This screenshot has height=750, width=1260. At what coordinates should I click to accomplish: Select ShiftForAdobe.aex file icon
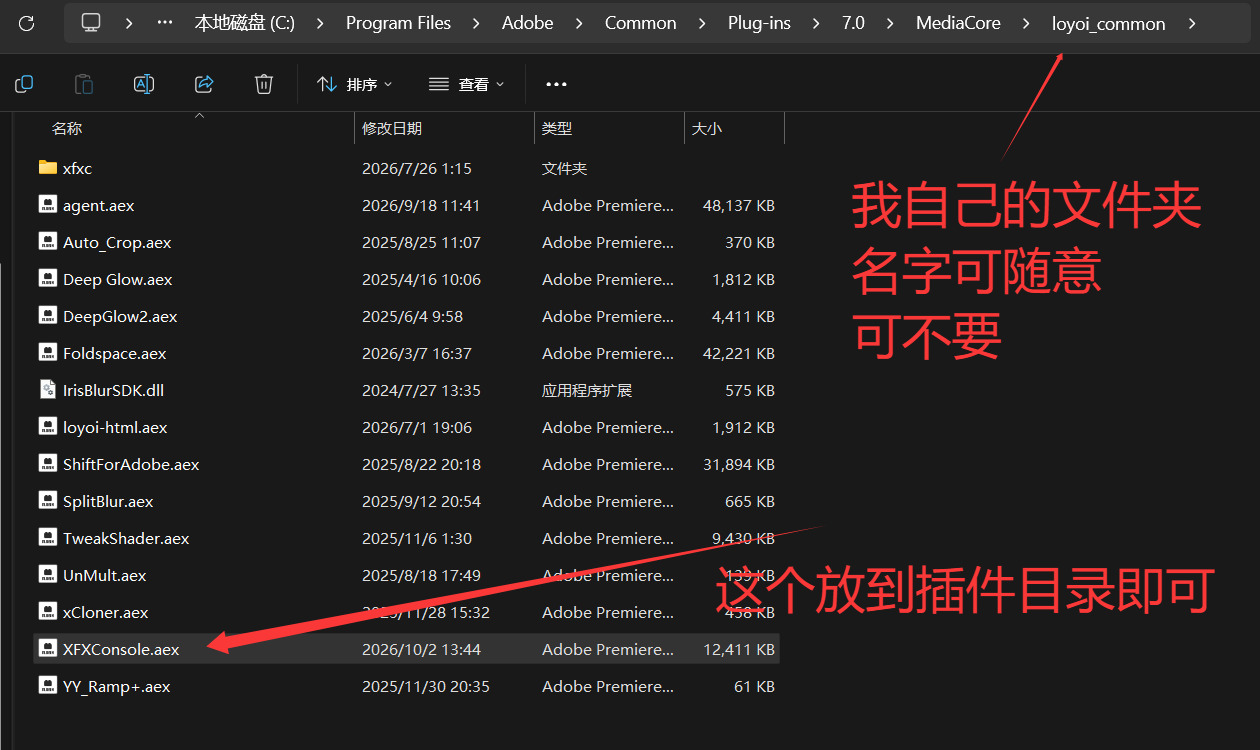pyautogui.click(x=48, y=463)
